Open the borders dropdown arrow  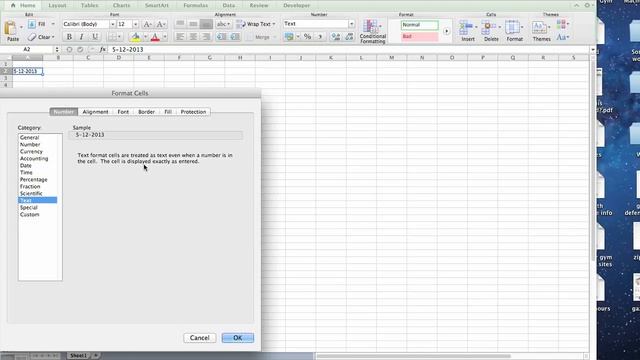[119, 37]
